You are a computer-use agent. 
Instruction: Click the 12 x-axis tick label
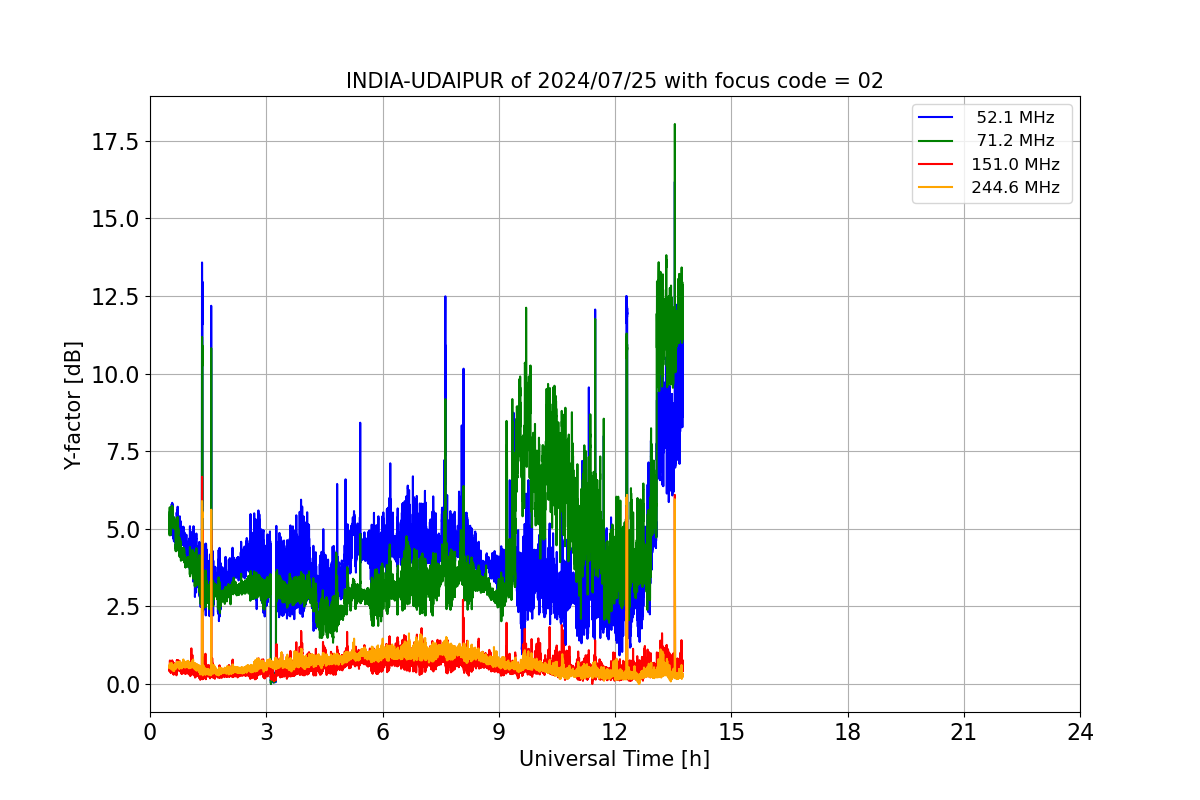615,732
